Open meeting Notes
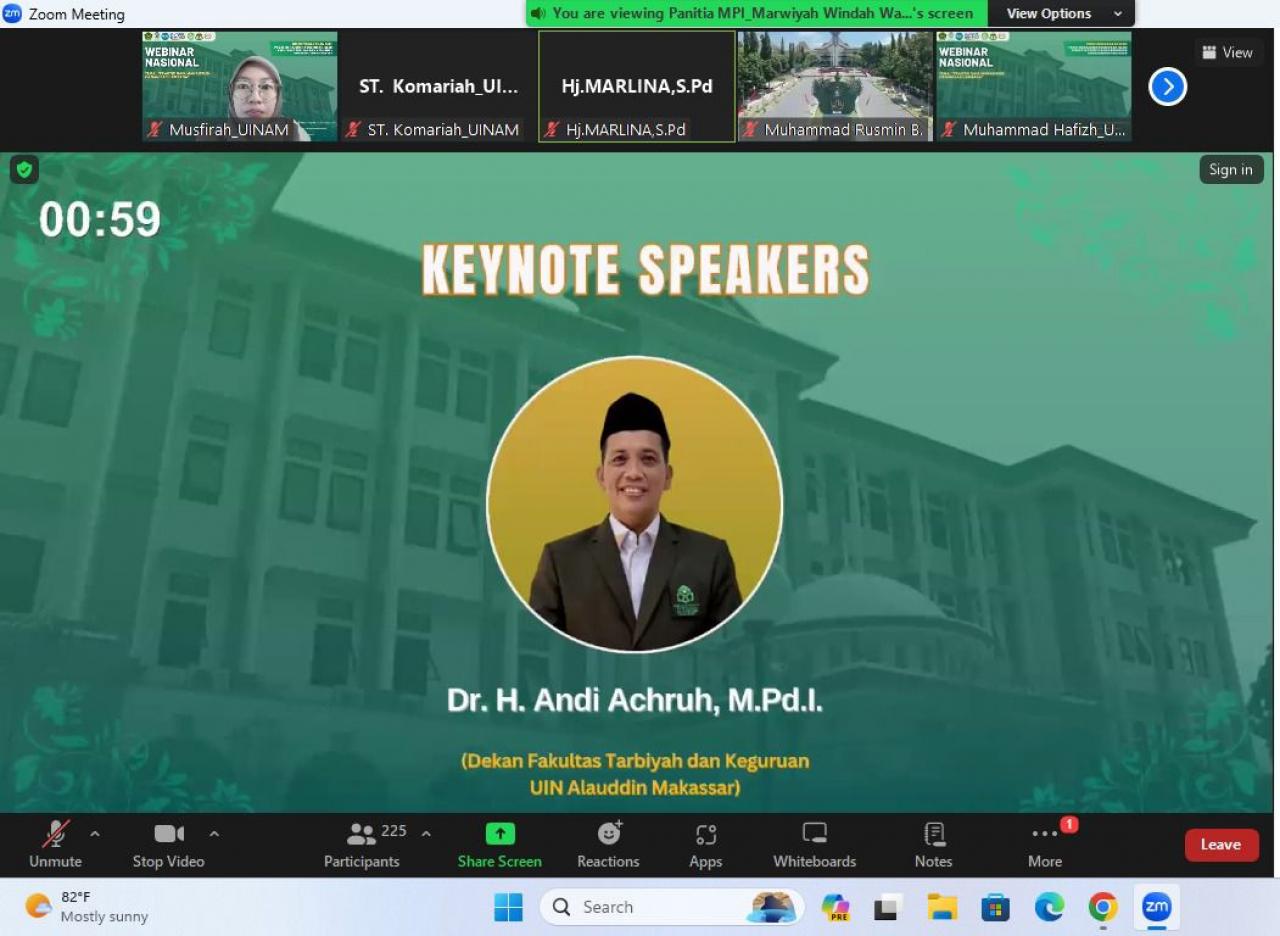The height and width of the screenshot is (936, 1280). click(932, 845)
